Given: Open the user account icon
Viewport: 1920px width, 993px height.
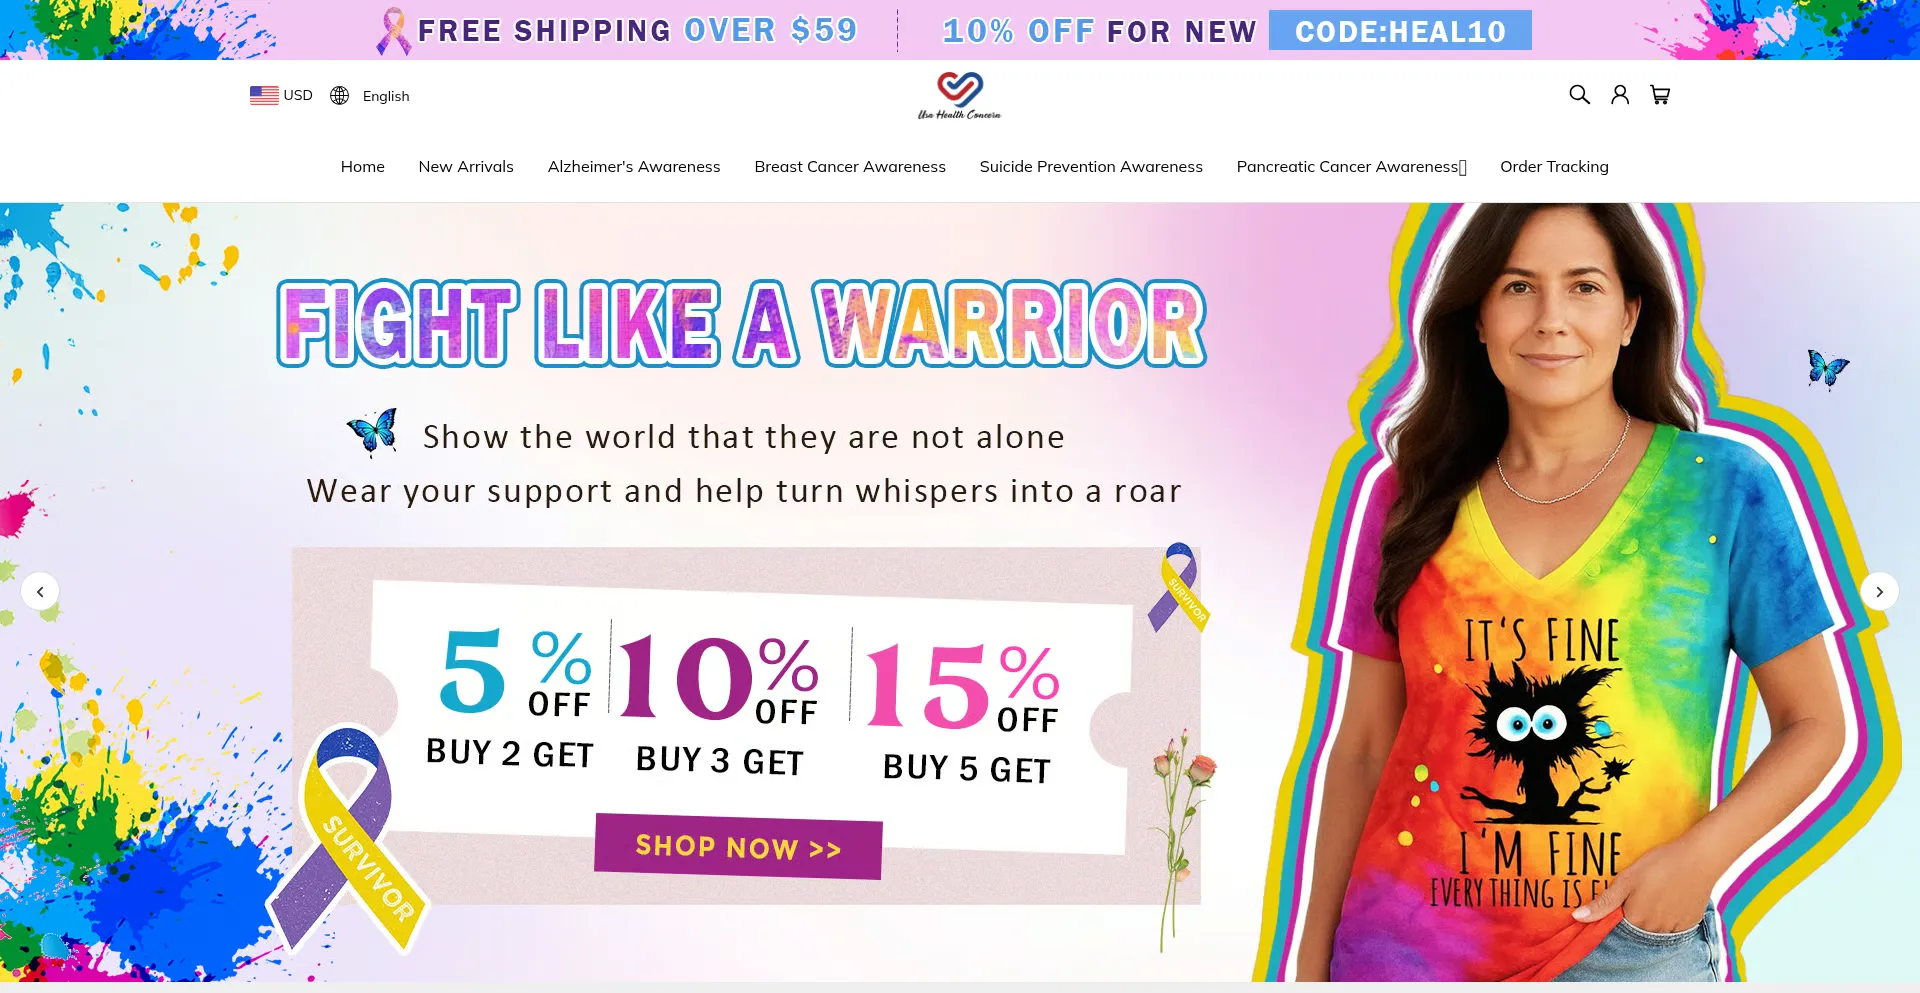Looking at the screenshot, I should [x=1620, y=95].
